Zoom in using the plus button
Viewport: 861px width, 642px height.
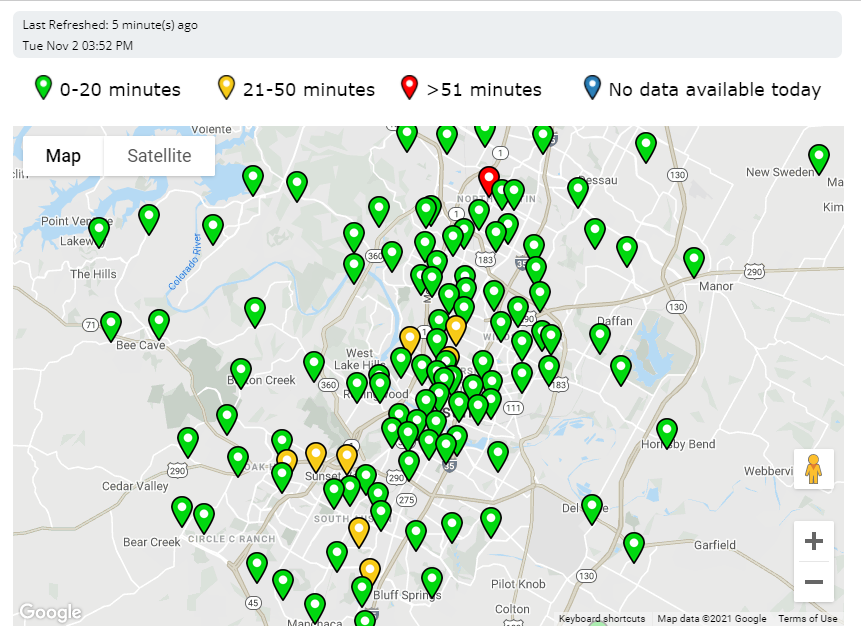coord(813,540)
